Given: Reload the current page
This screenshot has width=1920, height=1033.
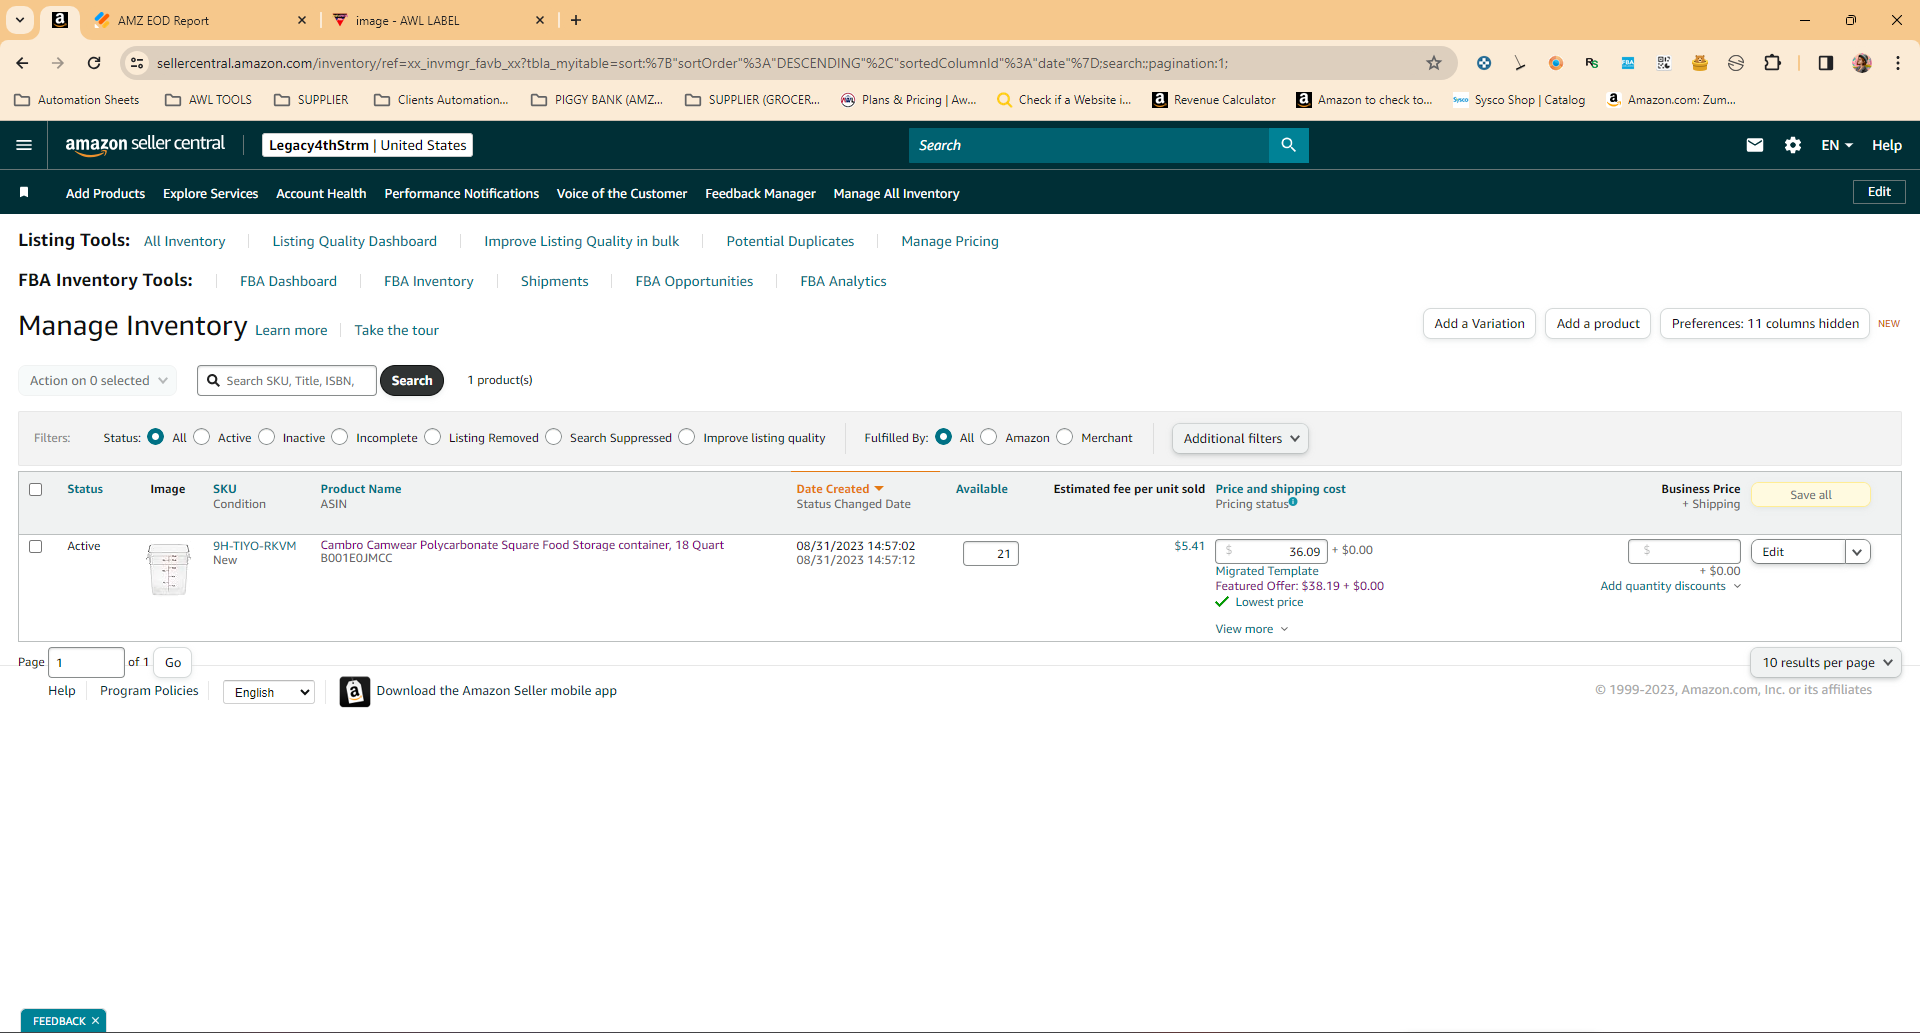Looking at the screenshot, I should [x=94, y=63].
